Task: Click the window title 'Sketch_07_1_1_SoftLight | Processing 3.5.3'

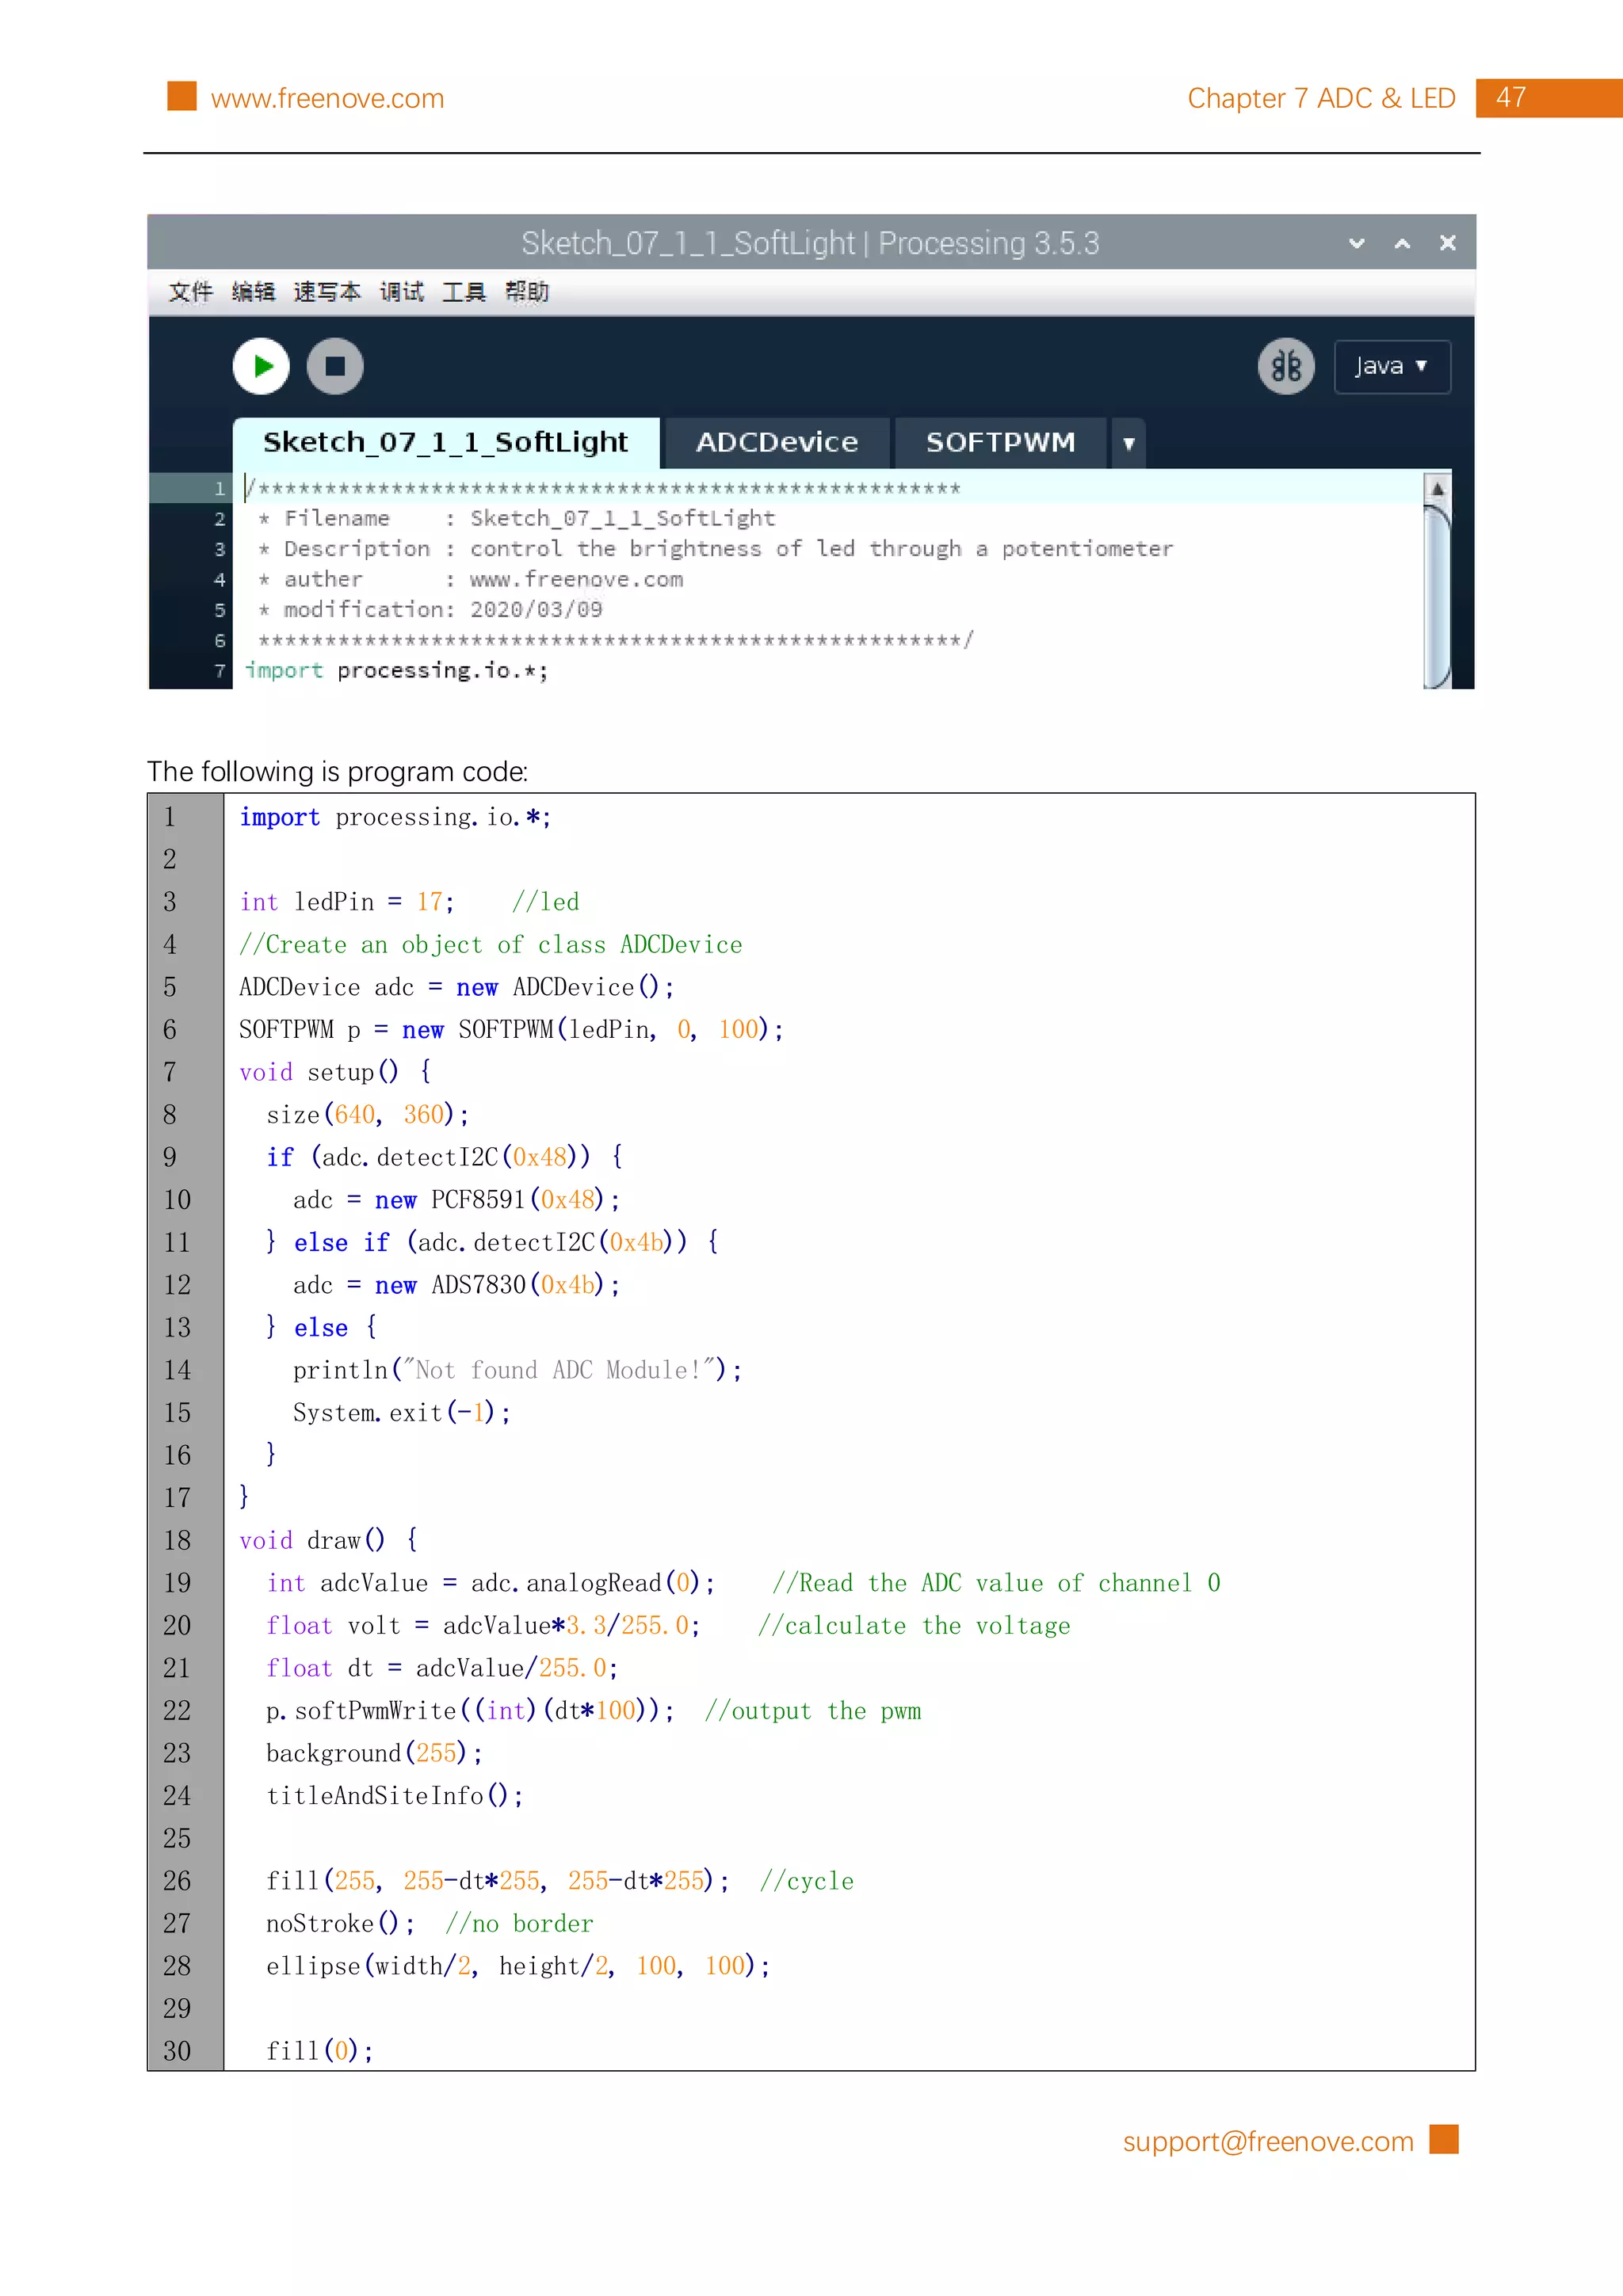Action: click(810, 243)
